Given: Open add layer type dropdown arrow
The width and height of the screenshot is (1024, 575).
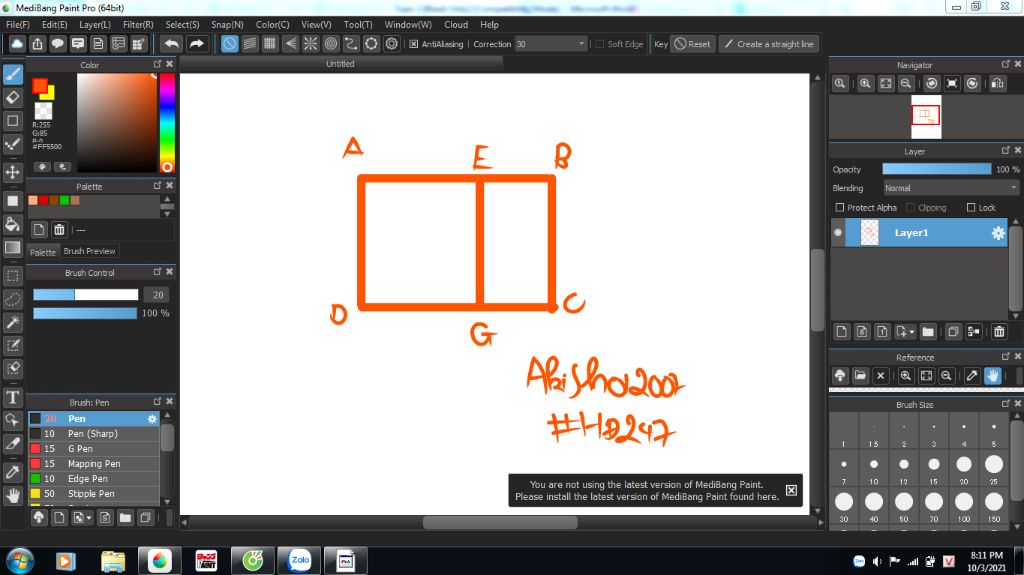Looking at the screenshot, I should 912,331.
